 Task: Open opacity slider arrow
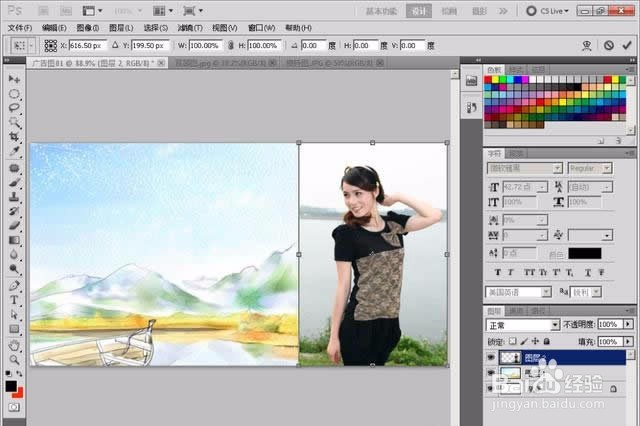[629, 324]
